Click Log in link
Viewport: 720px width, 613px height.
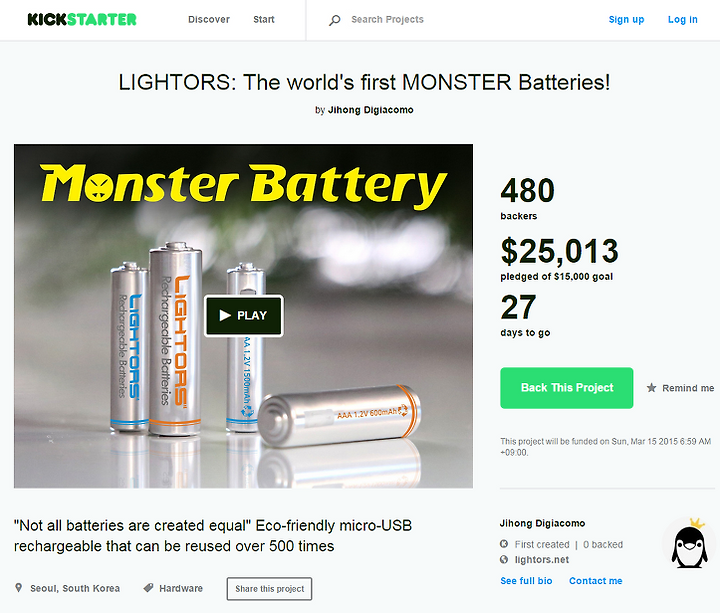tap(682, 20)
